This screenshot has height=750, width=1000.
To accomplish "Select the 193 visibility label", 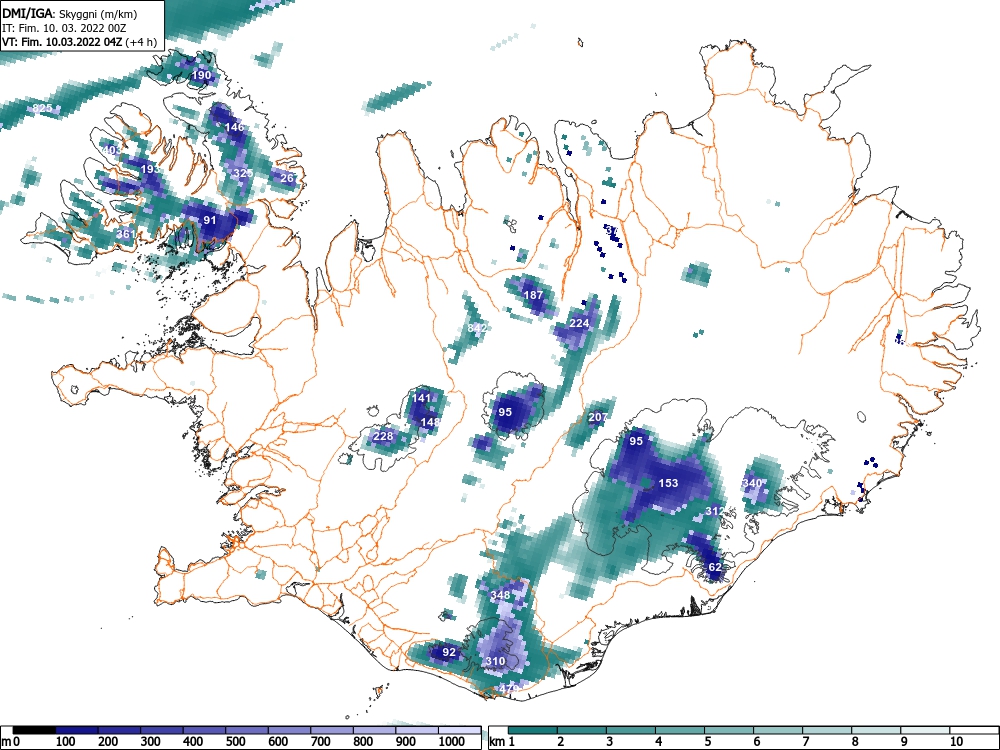I will [x=151, y=169].
